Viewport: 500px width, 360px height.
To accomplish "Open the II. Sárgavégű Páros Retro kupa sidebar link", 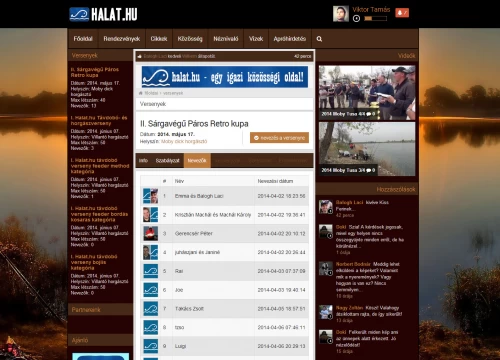I will 95,72.
